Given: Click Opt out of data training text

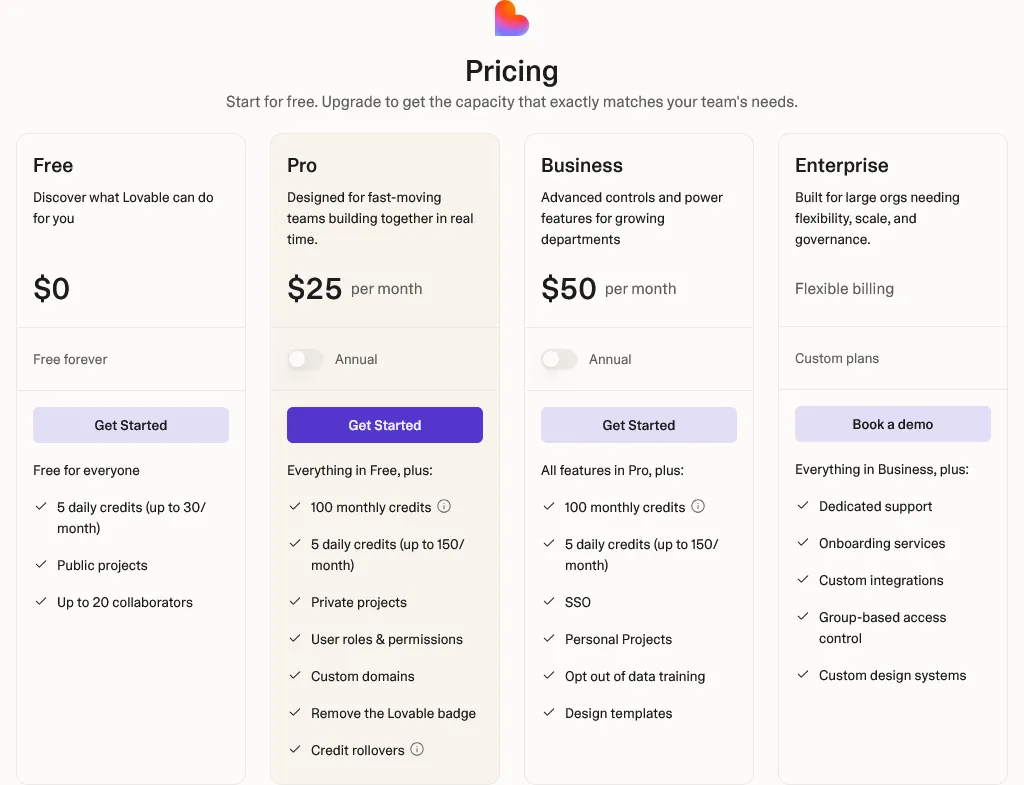Looking at the screenshot, I should pos(634,676).
